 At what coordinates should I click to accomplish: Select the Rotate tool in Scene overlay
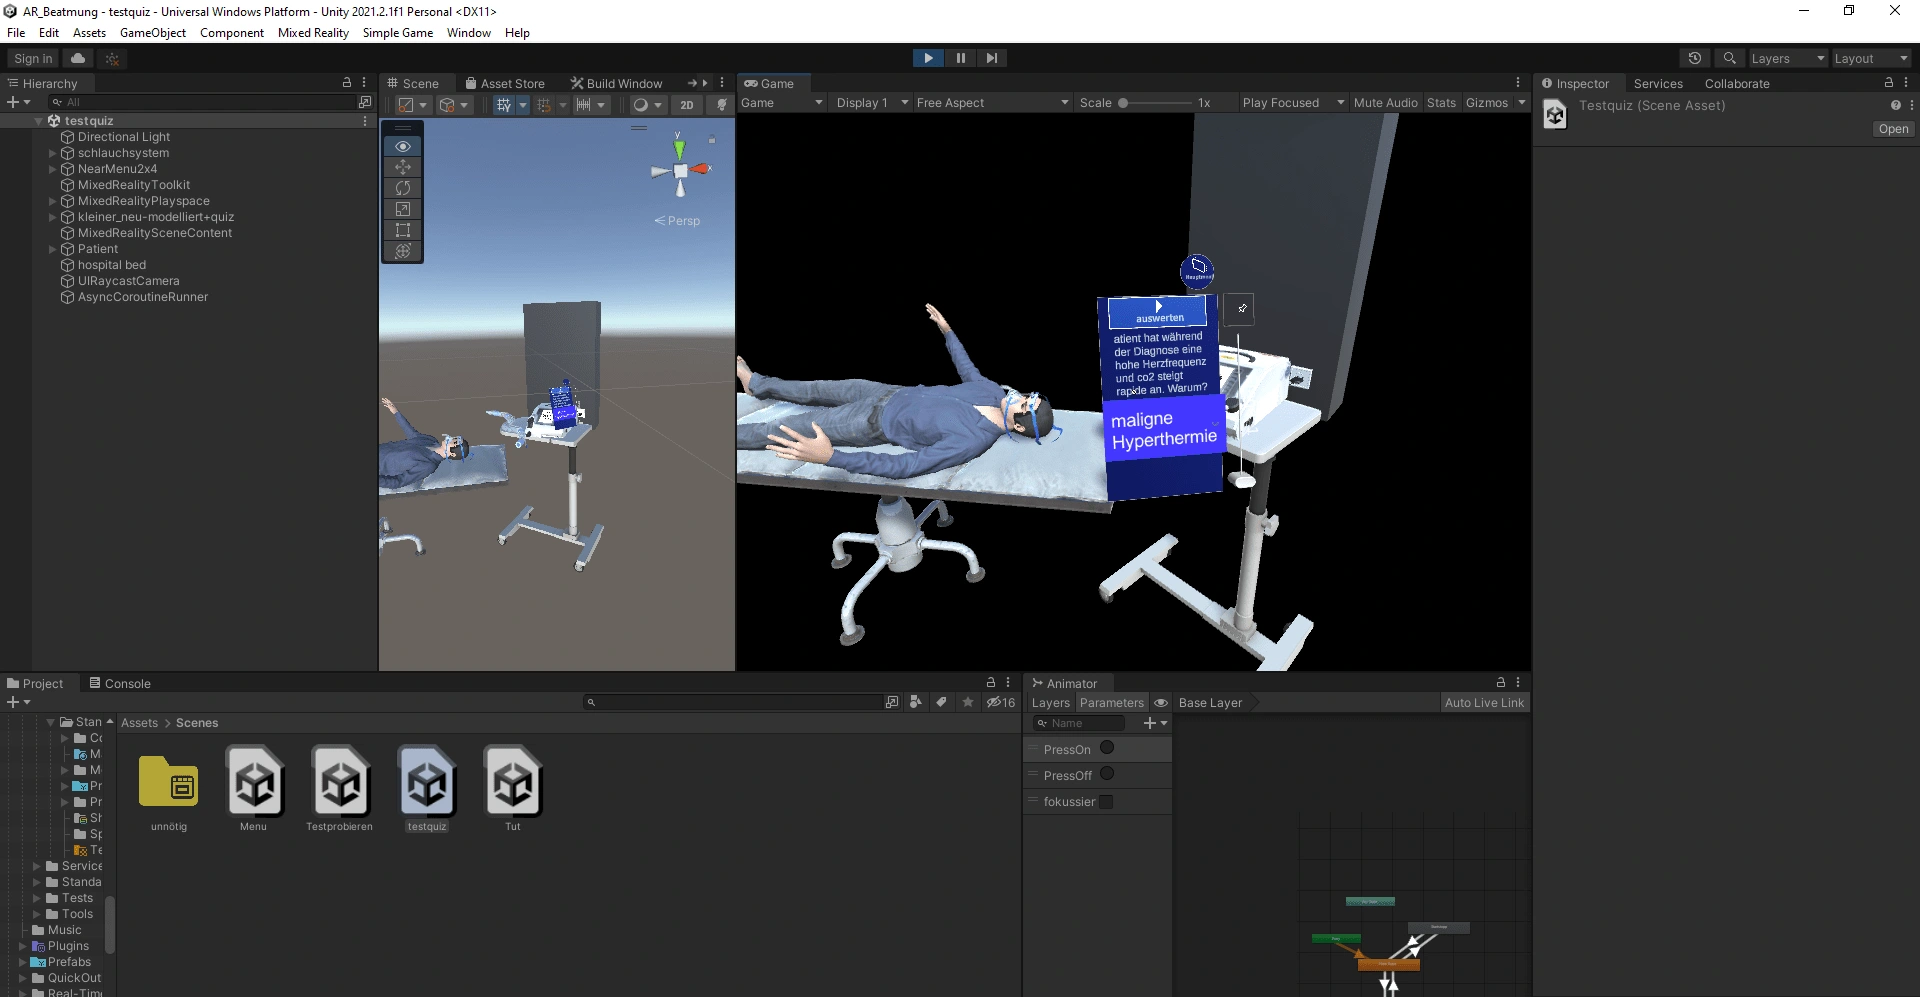point(403,188)
